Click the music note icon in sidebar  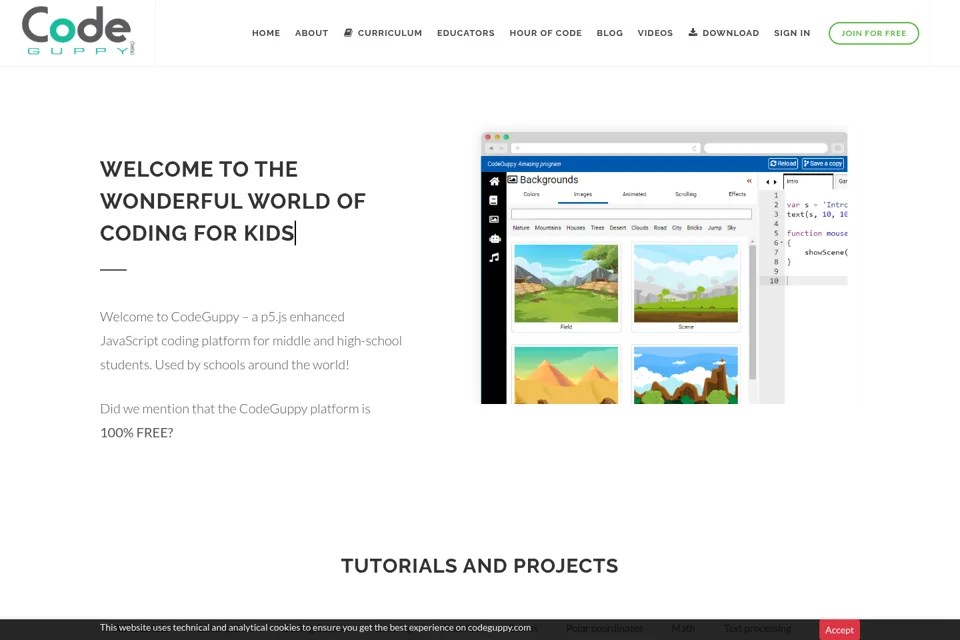(494, 258)
